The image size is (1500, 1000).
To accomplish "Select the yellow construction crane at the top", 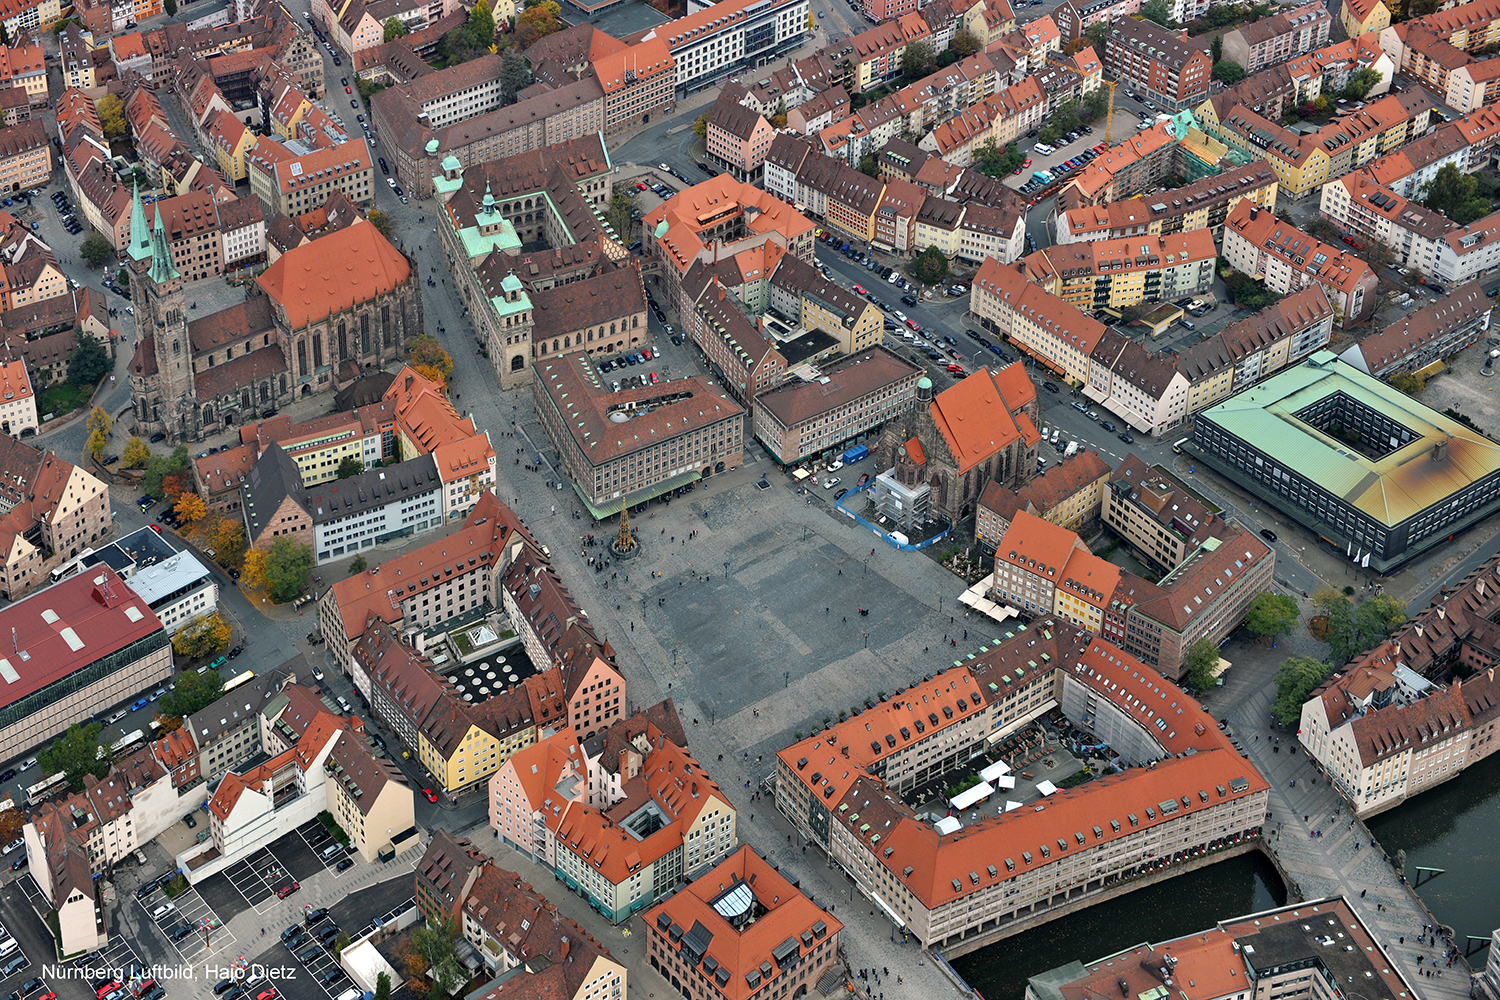I will click(x=1109, y=110).
